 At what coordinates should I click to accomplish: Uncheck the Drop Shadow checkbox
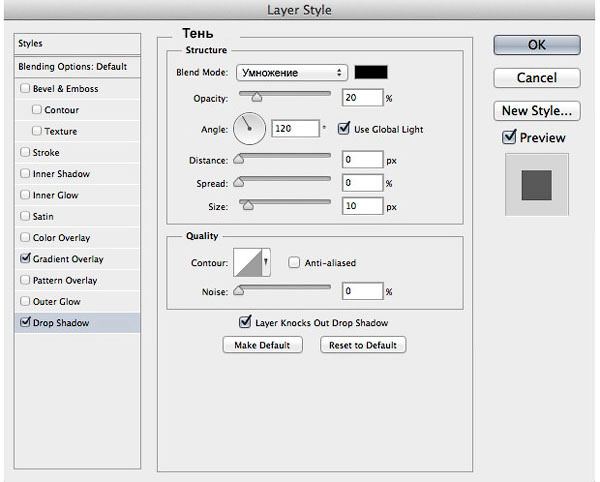[25, 322]
